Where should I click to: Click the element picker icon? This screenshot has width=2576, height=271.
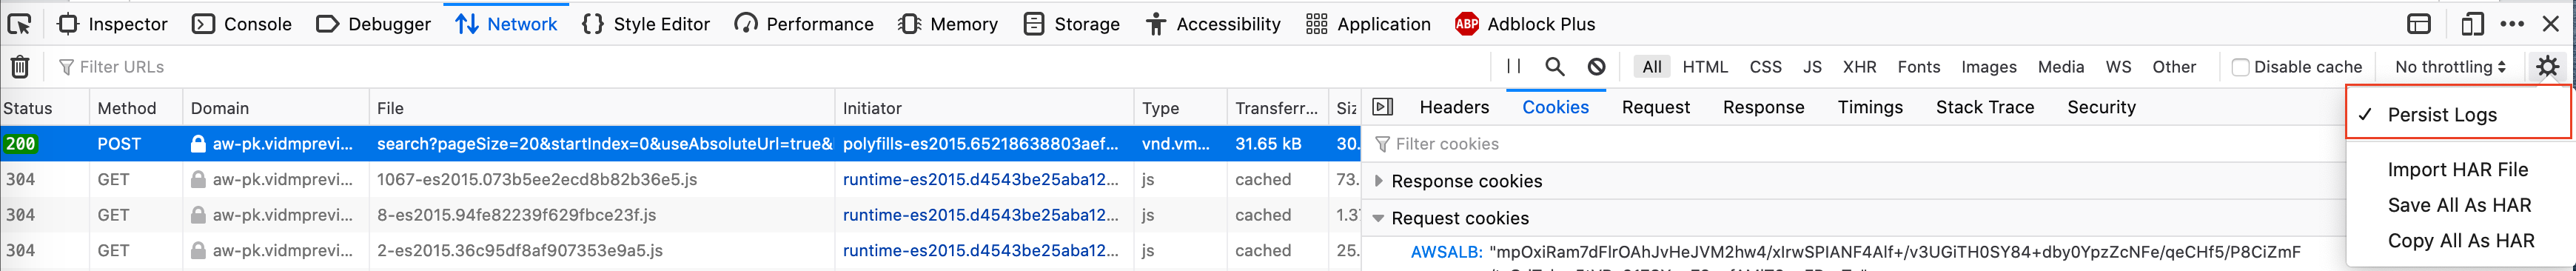19,23
